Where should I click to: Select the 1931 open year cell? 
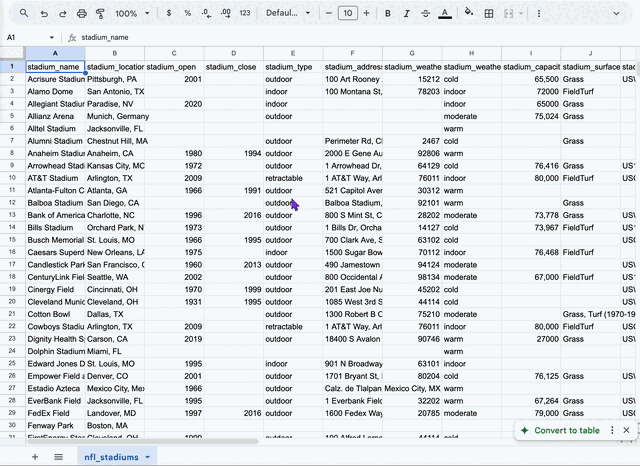click(x=174, y=302)
